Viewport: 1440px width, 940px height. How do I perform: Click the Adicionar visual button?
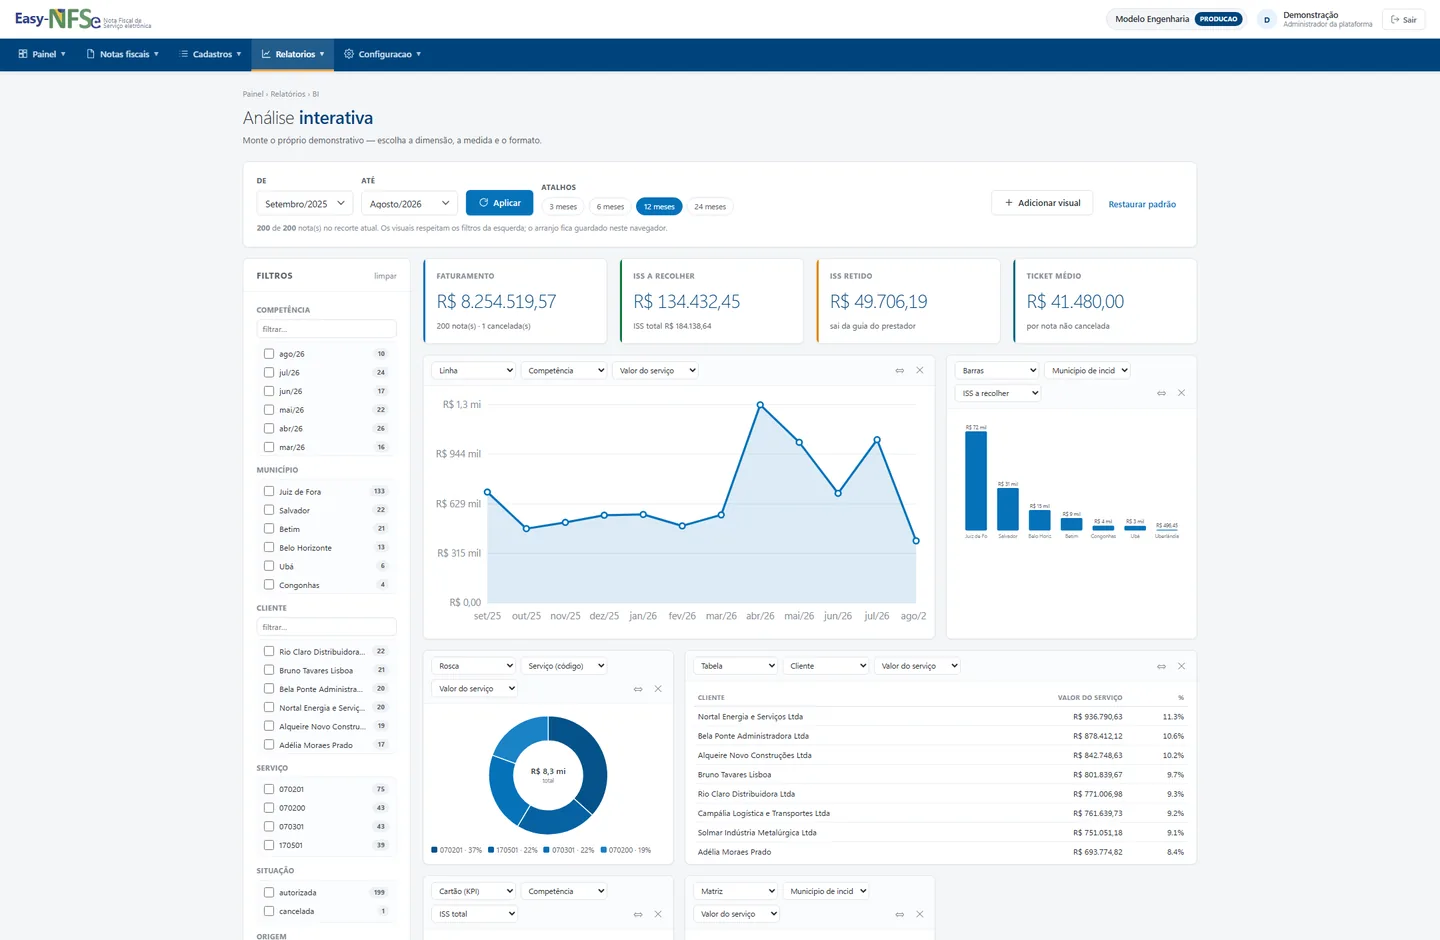point(1042,203)
